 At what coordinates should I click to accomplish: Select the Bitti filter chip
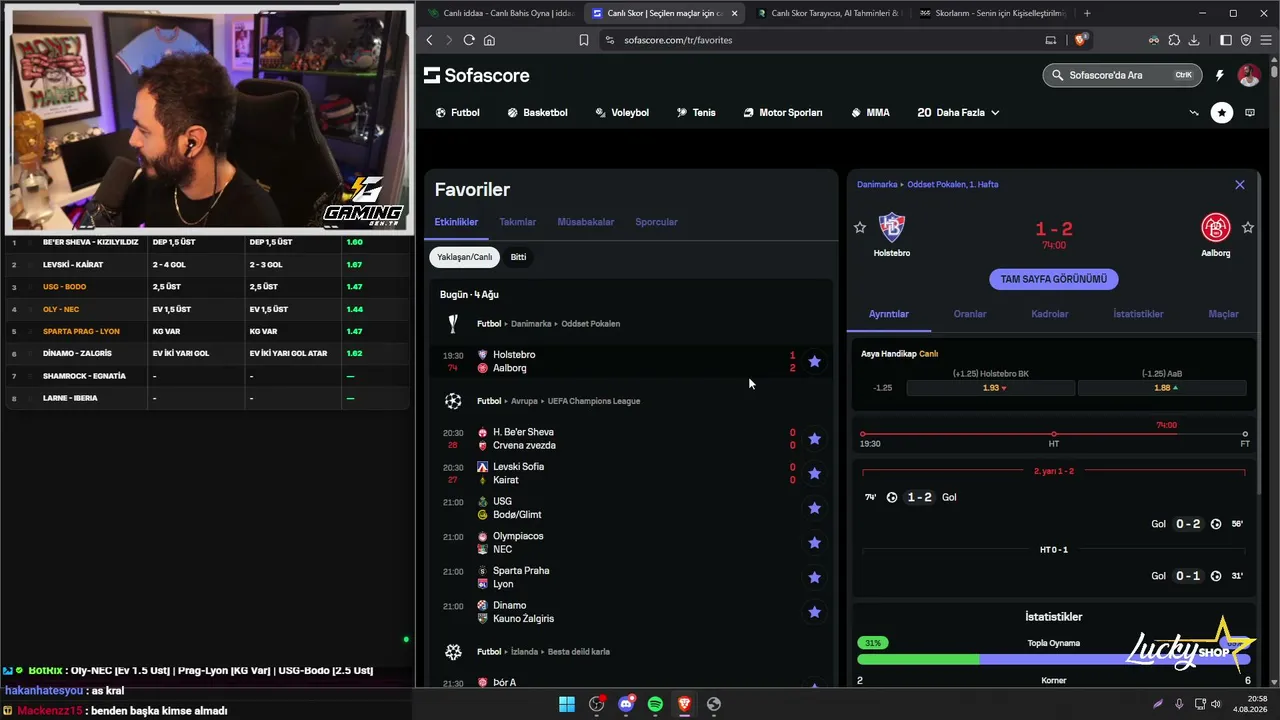point(518,257)
